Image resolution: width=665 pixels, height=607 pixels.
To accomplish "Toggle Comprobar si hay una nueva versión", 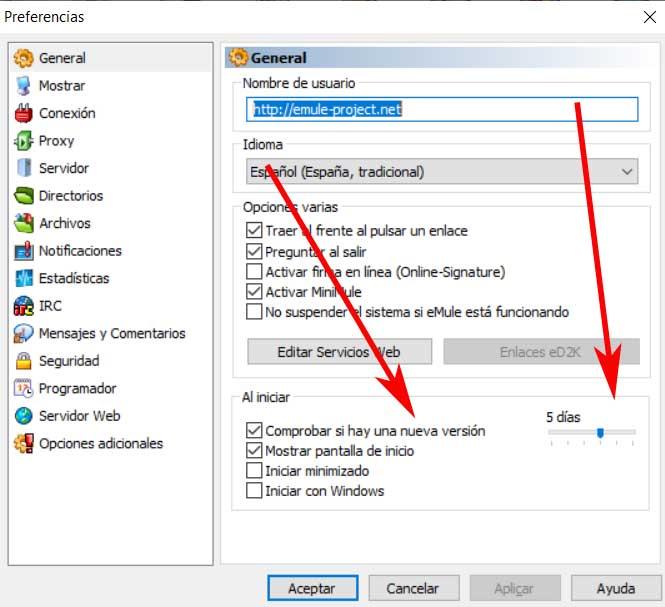I will tap(254, 431).
